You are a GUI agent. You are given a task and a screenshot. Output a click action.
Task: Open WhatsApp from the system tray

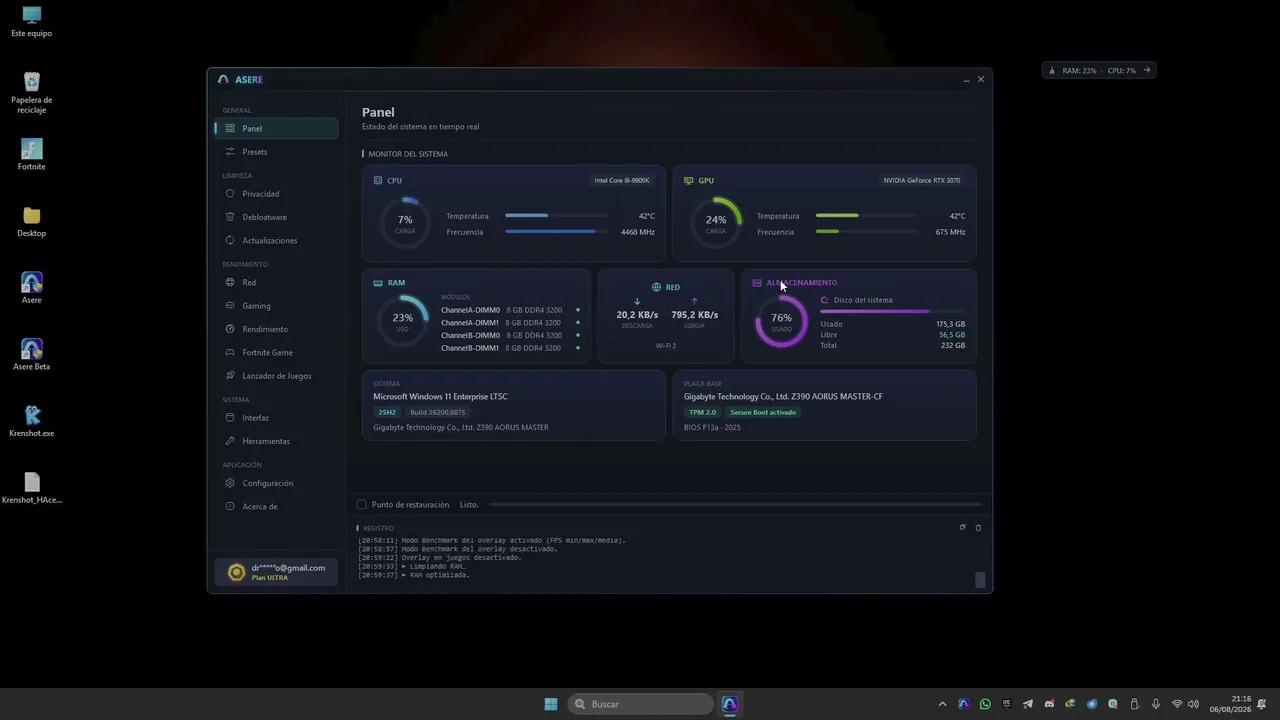pyautogui.click(x=985, y=704)
